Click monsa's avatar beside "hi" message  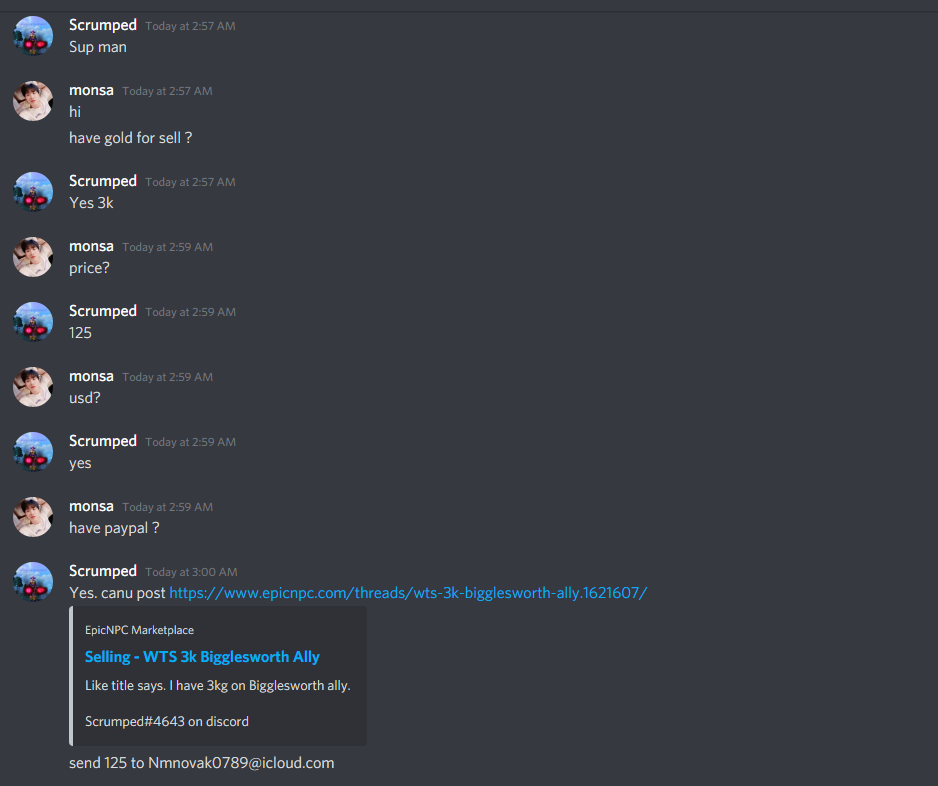pos(33,101)
